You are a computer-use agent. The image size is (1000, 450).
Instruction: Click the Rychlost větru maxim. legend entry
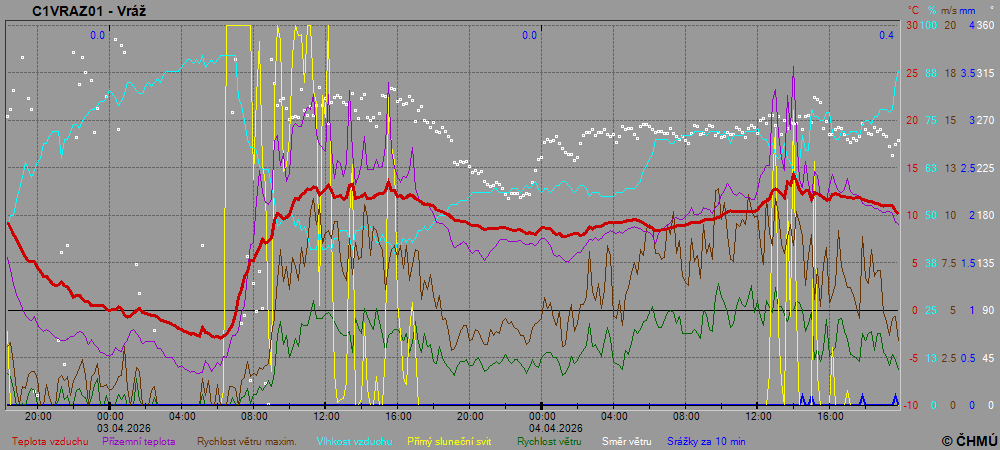point(246,440)
